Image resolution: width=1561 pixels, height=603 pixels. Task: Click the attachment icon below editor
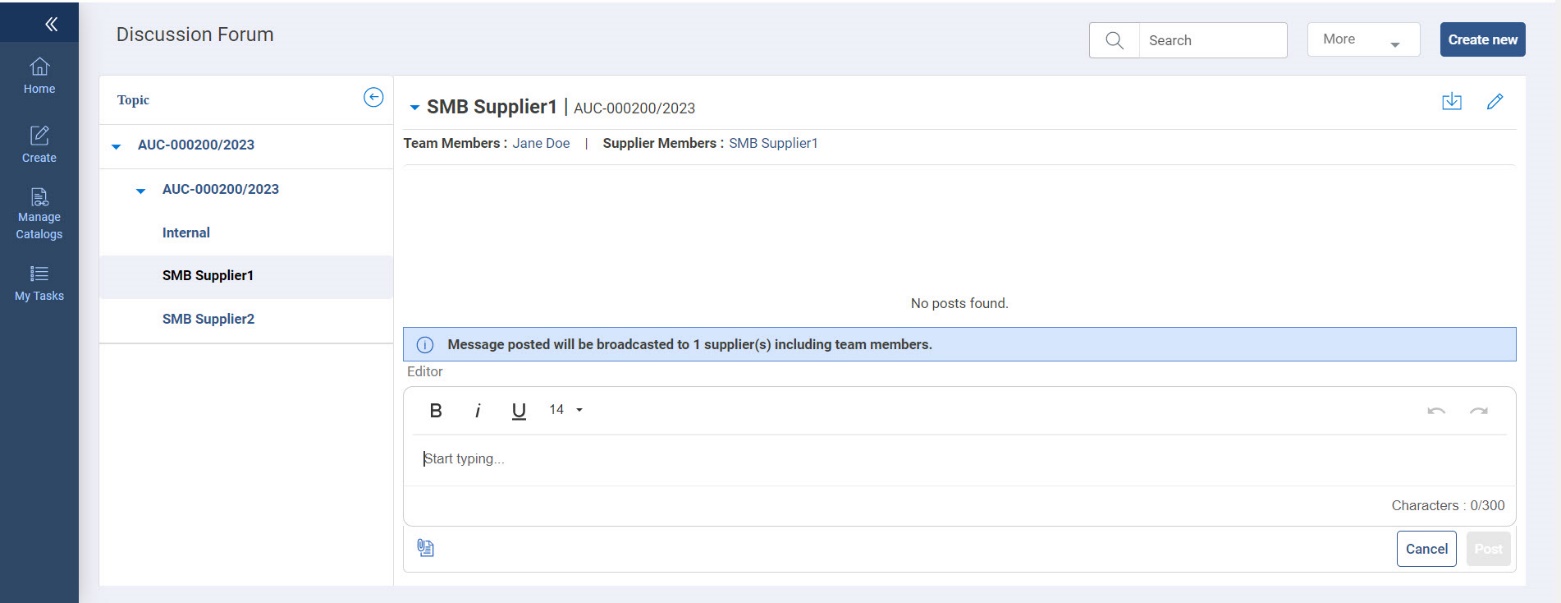425,547
